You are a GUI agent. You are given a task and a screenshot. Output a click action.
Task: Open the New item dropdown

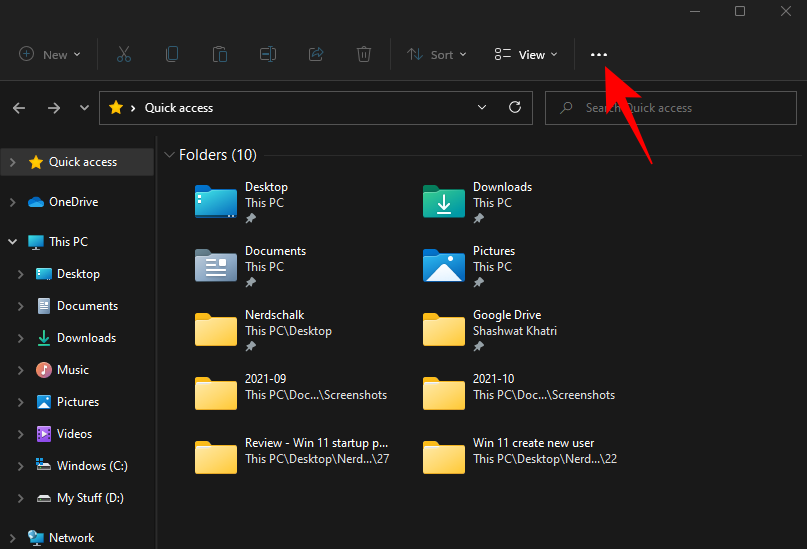pyautogui.click(x=50, y=55)
